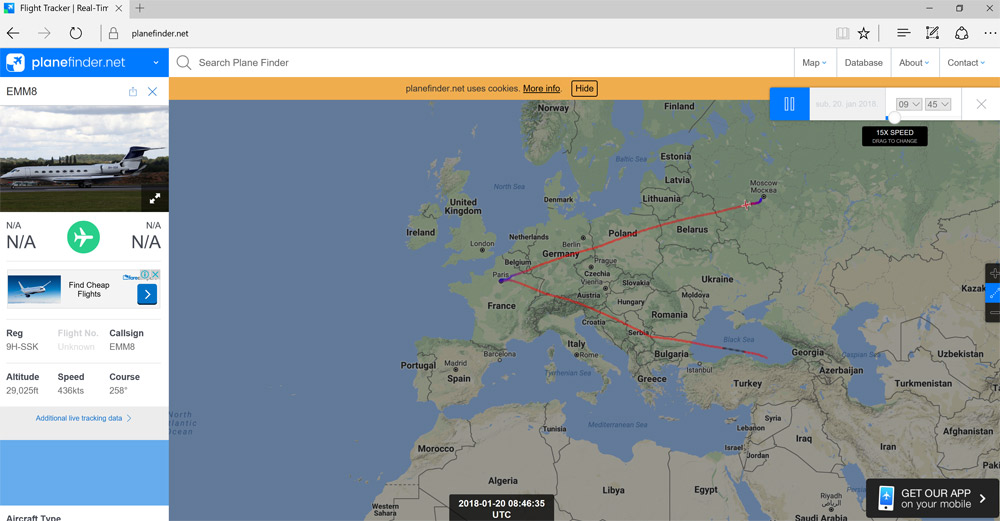Viewport: 1000px width, 521px height.
Task: Click the speed value 436kts
Action: (70, 390)
